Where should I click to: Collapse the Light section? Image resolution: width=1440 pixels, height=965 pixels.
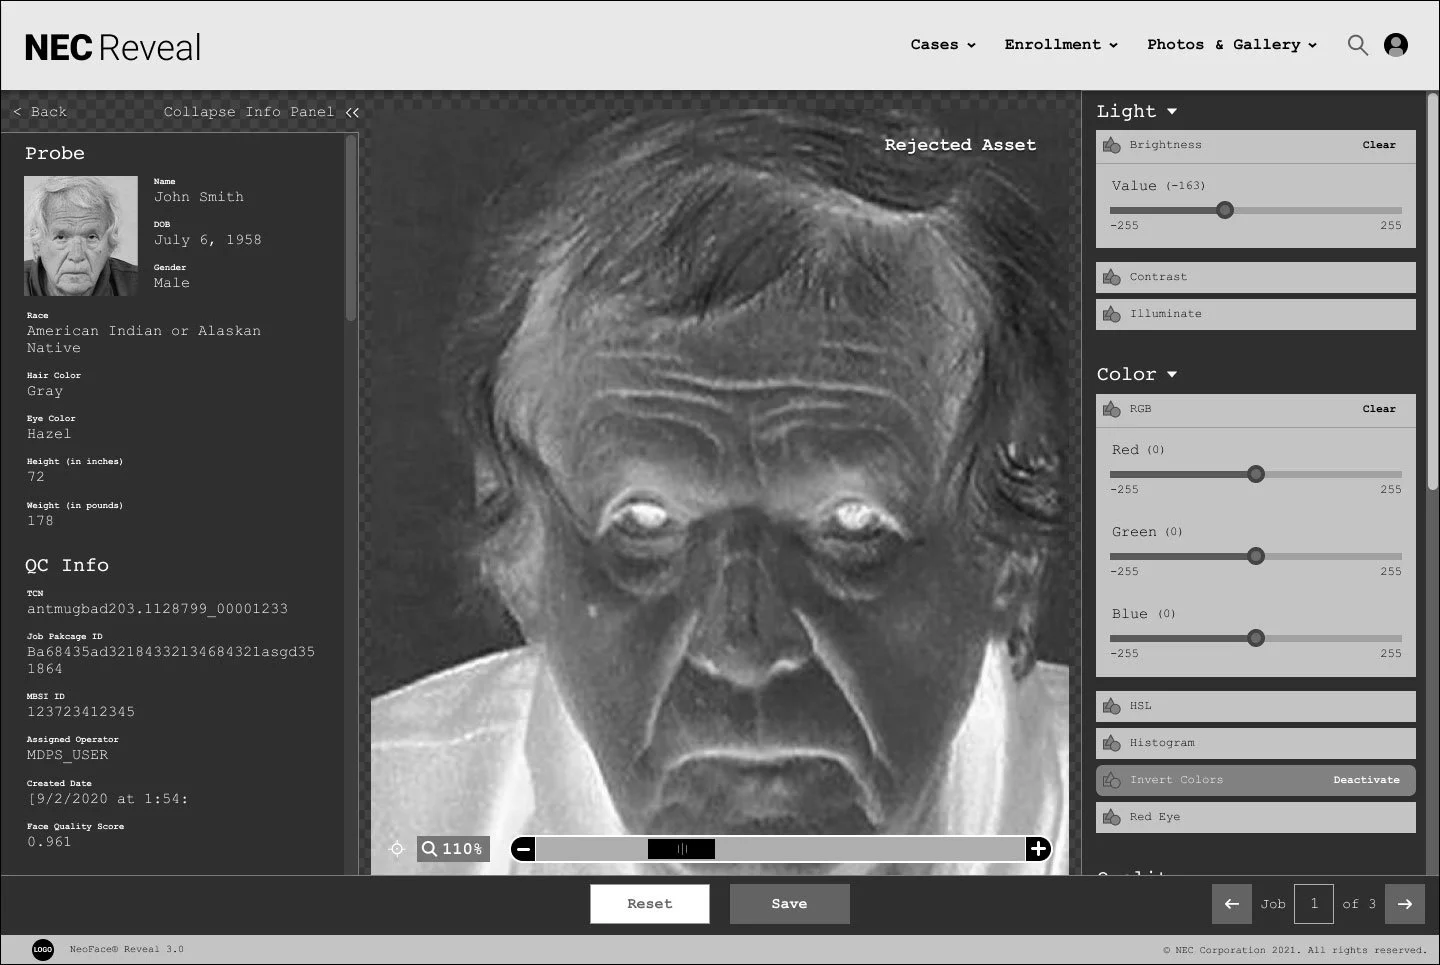click(1170, 111)
